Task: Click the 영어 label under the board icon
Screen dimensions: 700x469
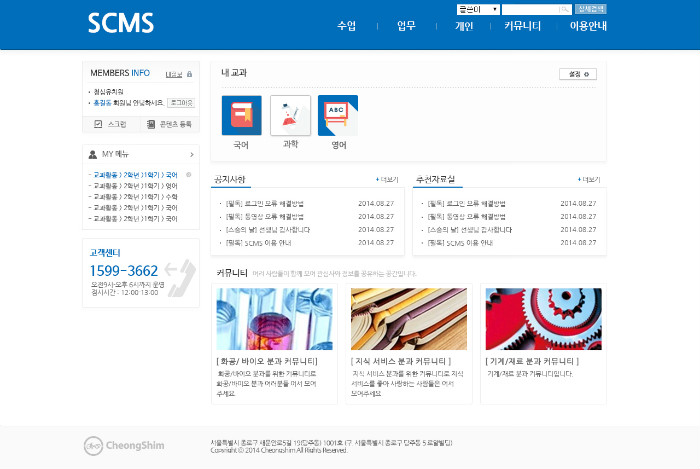Action: 338,145
